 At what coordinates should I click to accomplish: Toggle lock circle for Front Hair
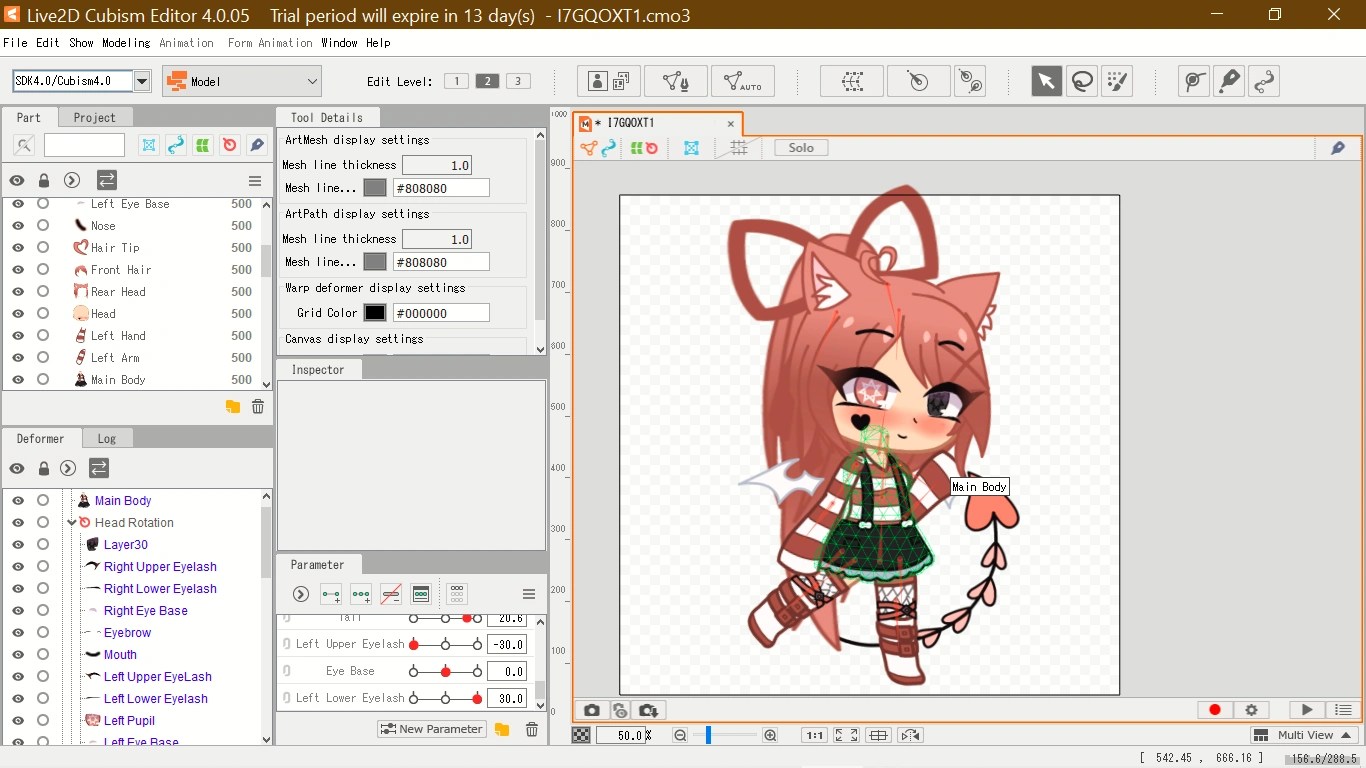coord(43,269)
